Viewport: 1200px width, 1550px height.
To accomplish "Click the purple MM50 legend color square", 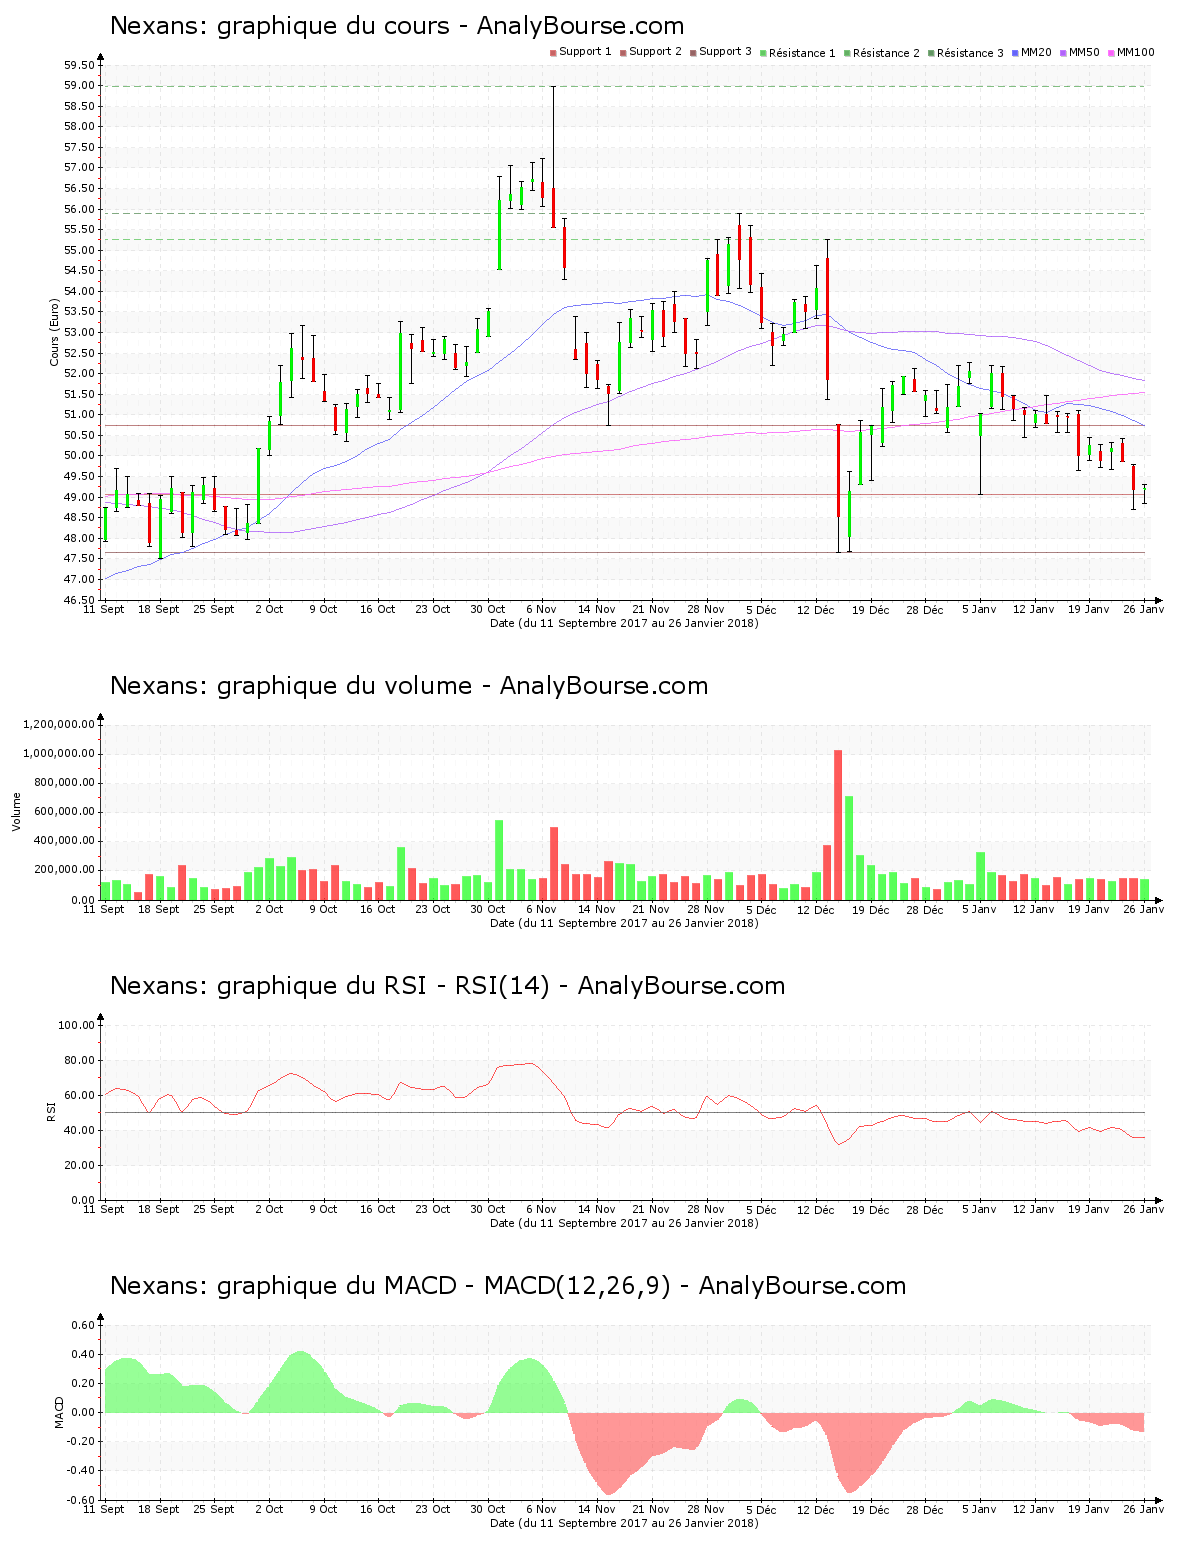I will coord(1064,53).
